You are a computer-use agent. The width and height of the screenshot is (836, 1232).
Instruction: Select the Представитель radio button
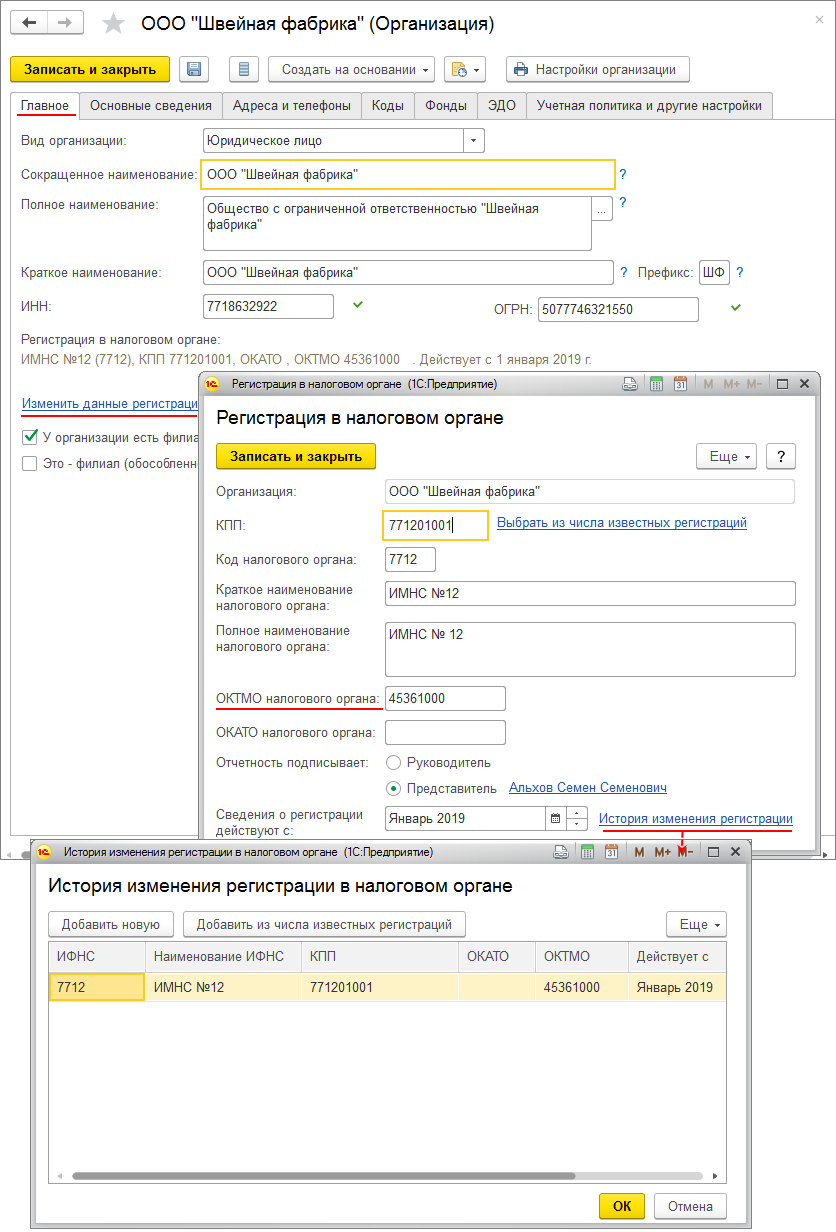coord(394,788)
